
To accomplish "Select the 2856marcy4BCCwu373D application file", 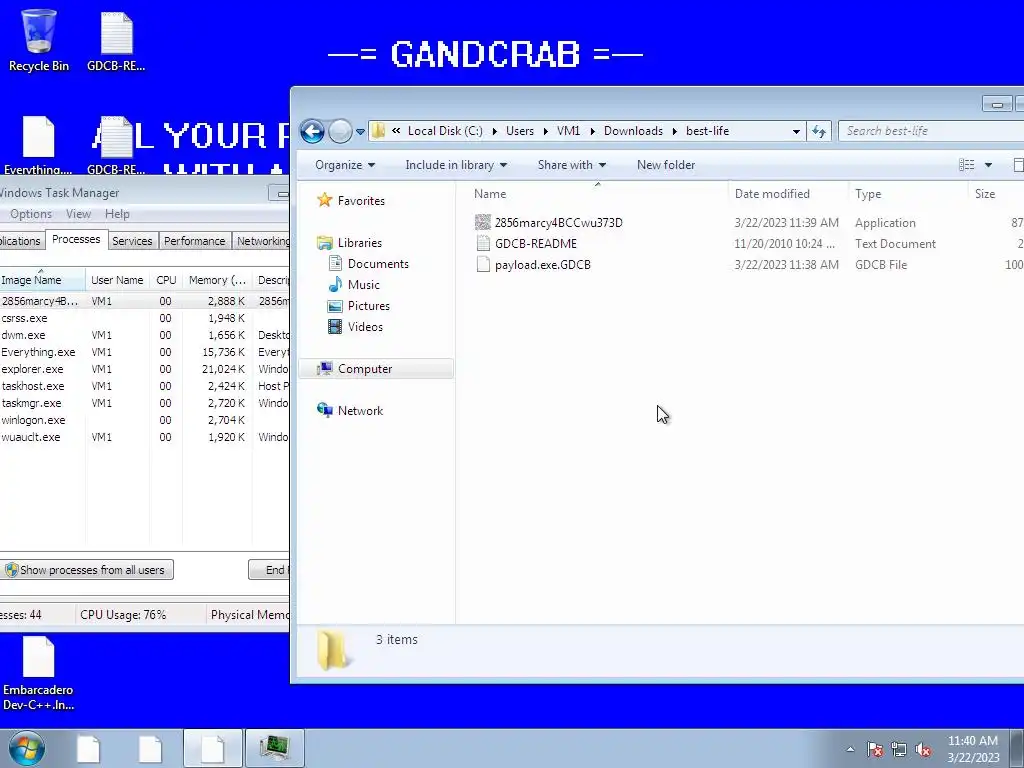I will pos(549,223).
